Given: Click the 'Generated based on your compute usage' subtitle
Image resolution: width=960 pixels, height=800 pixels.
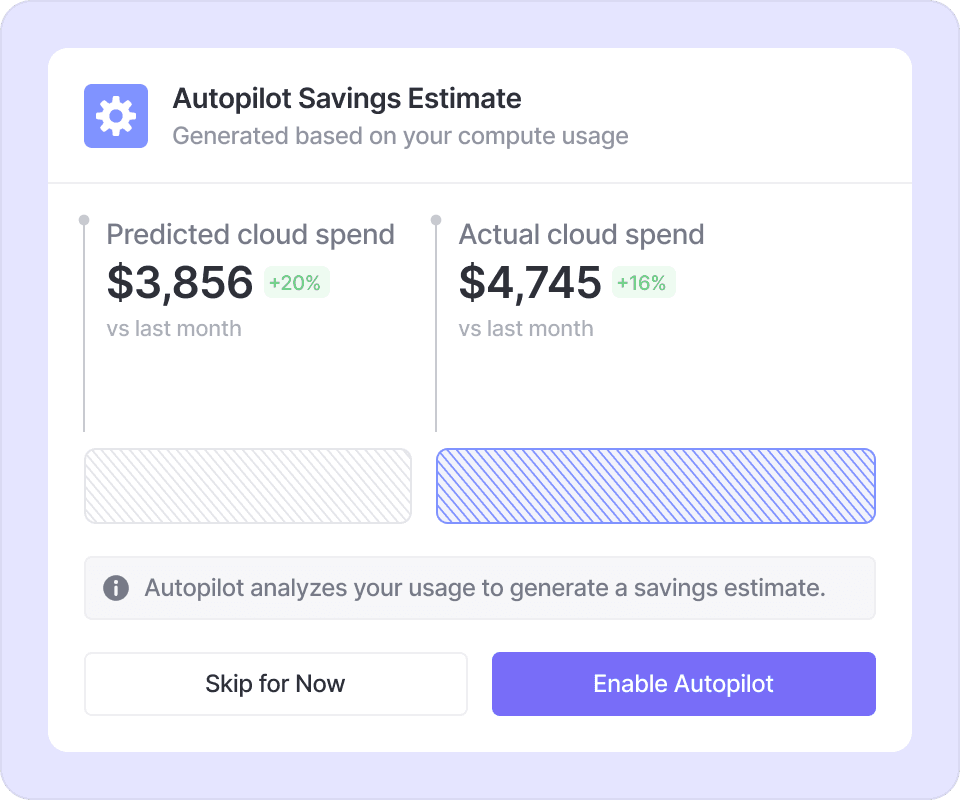Looking at the screenshot, I should 400,136.
